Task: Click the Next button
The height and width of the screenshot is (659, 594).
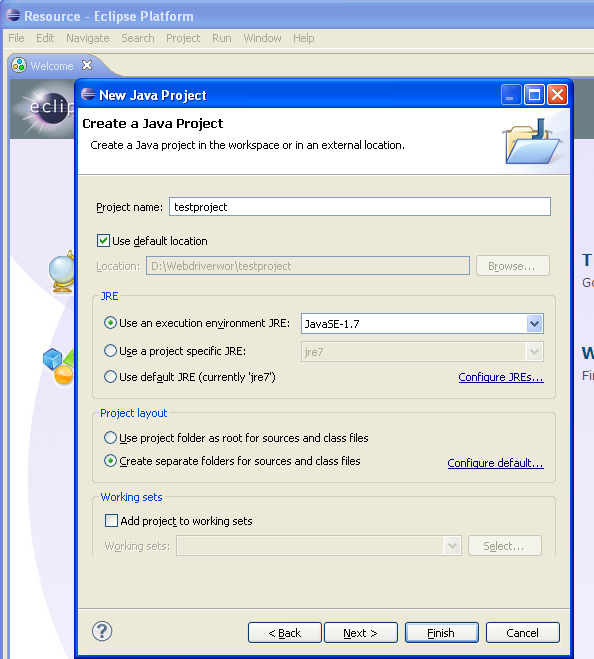Action: [x=361, y=633]
